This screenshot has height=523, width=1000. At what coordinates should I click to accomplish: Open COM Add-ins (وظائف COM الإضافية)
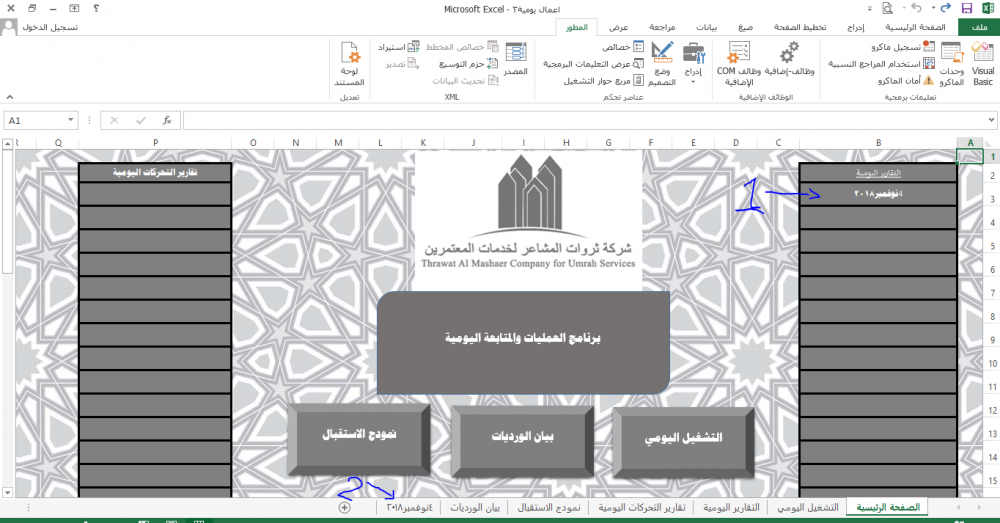(739, 64)
